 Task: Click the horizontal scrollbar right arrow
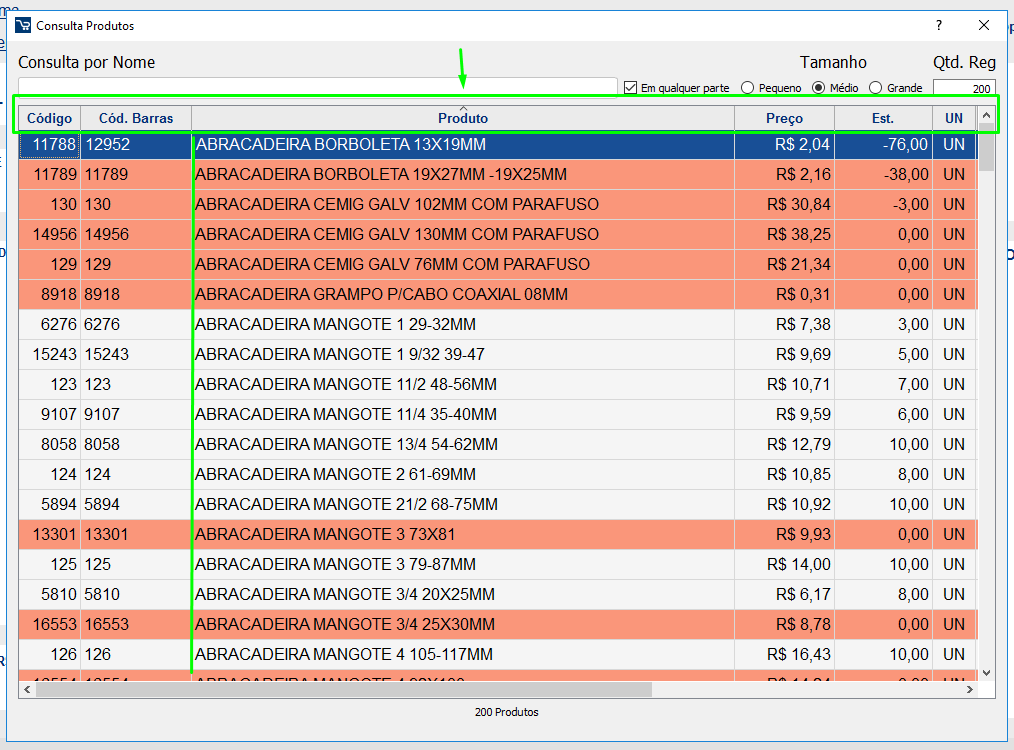click(968, 690)
